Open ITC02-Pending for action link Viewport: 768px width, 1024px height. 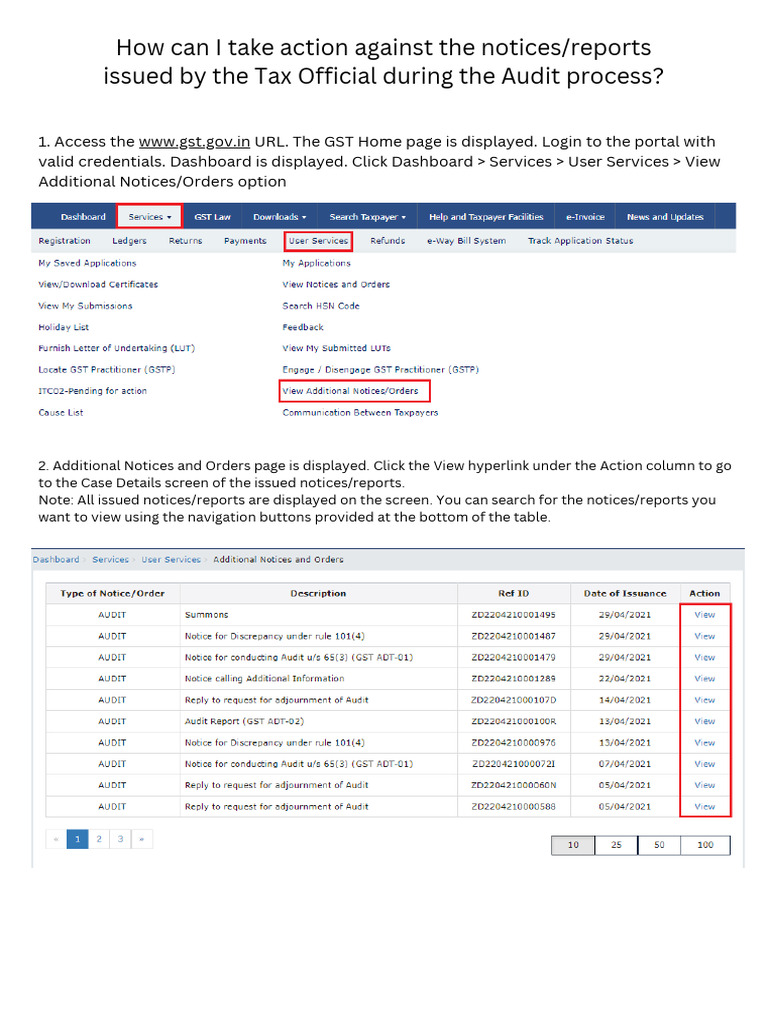[x=92, y=391]
